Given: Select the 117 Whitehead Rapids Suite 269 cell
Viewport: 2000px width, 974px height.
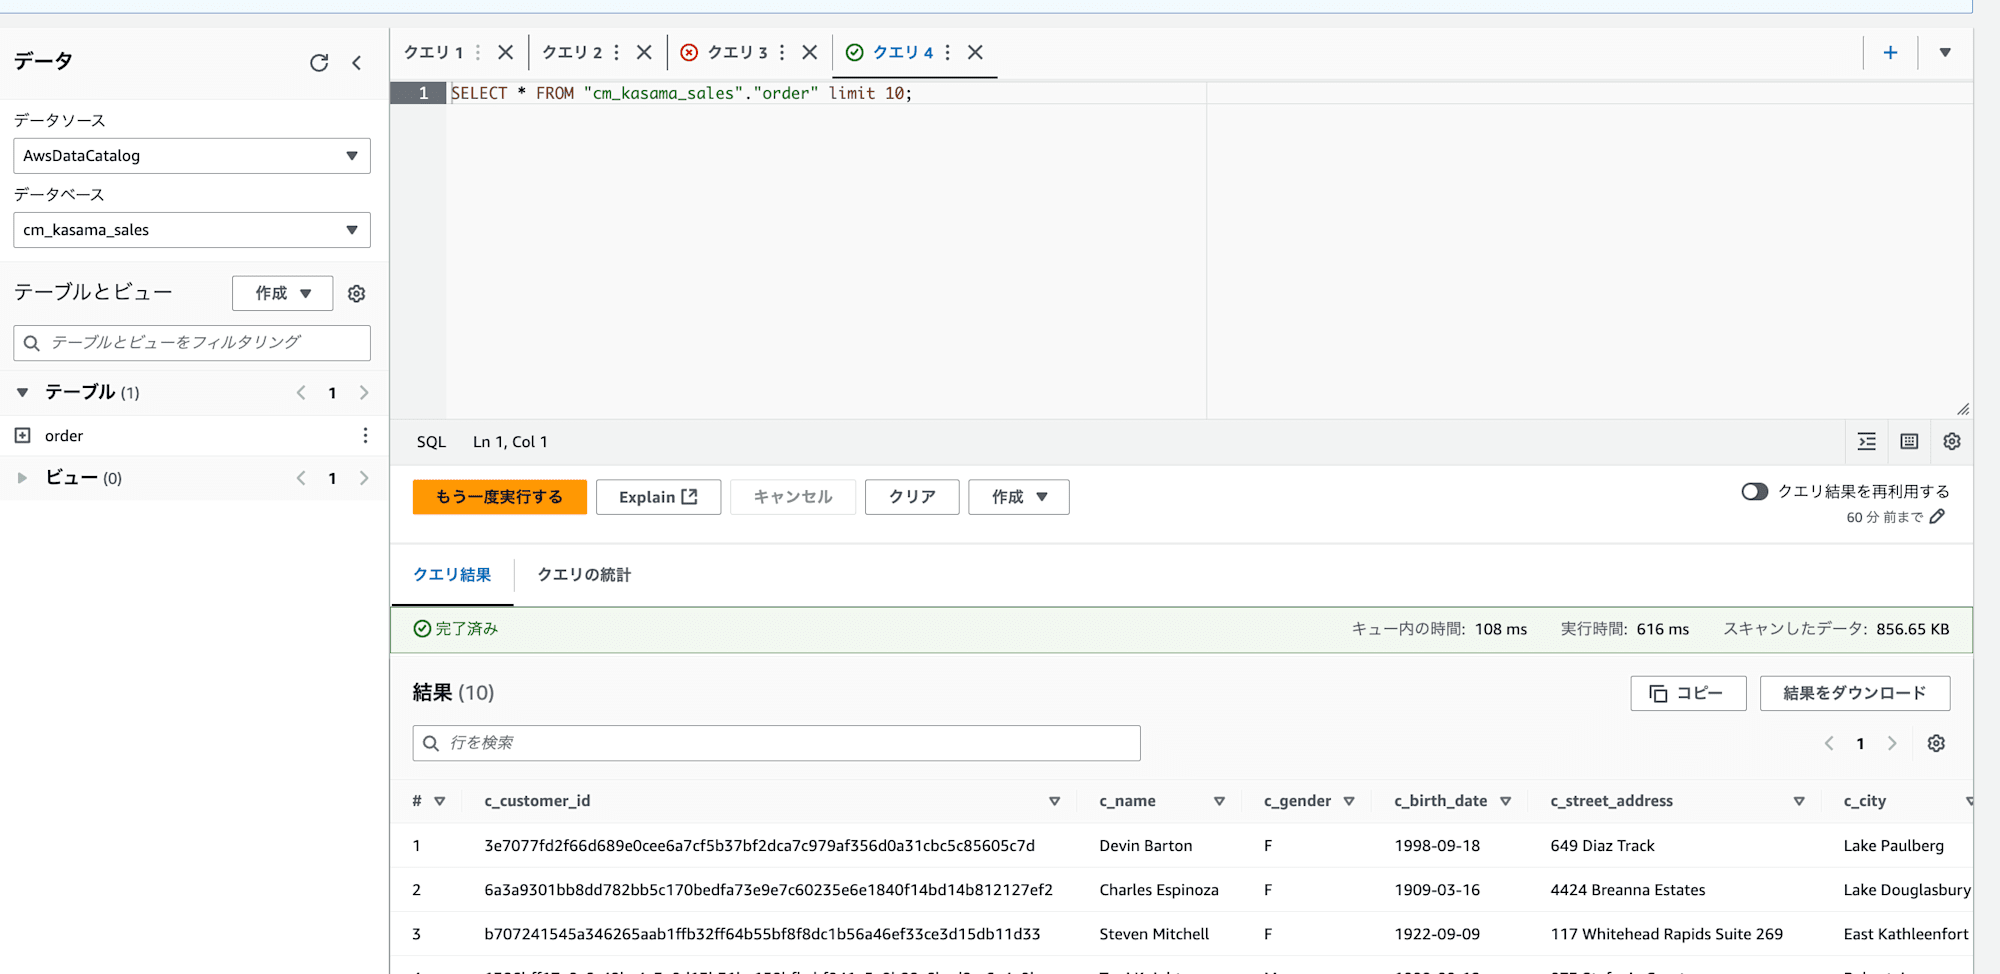Looking at the screenshot, I should click(1667, 934).
